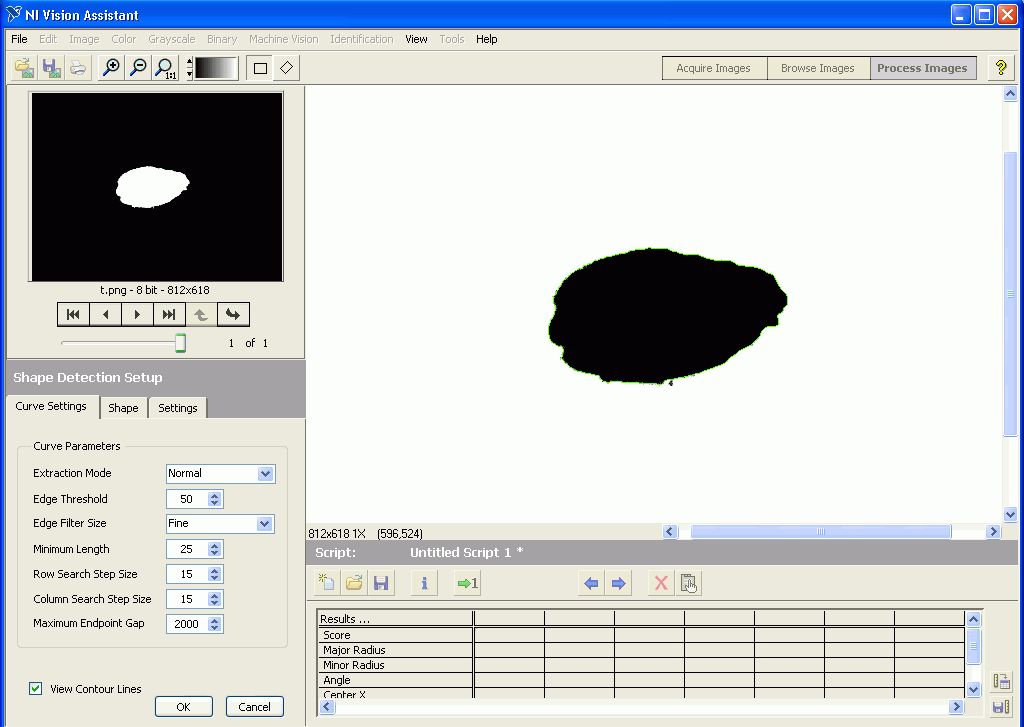1024x727 pixels.
Task: Uncheck the View Contour Lines checkbox
Action: (x=36, y=689)
